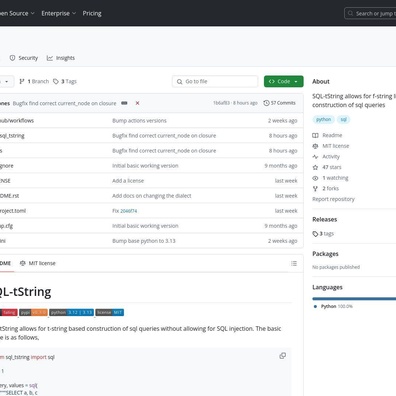Open the Activity link
The image size is (396, 396).
click(331, 157)
